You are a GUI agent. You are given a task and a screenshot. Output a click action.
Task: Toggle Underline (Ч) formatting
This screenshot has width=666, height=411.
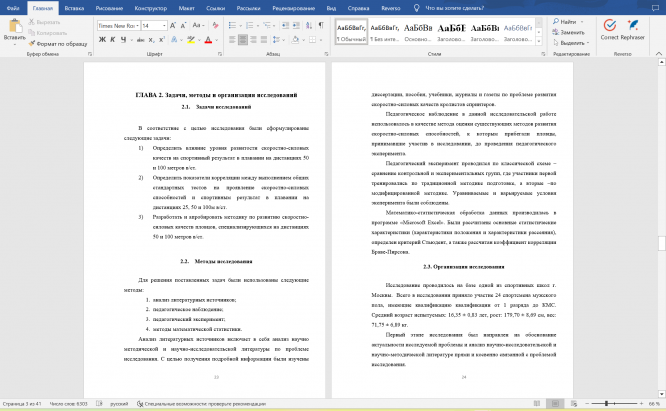(123, 40)
